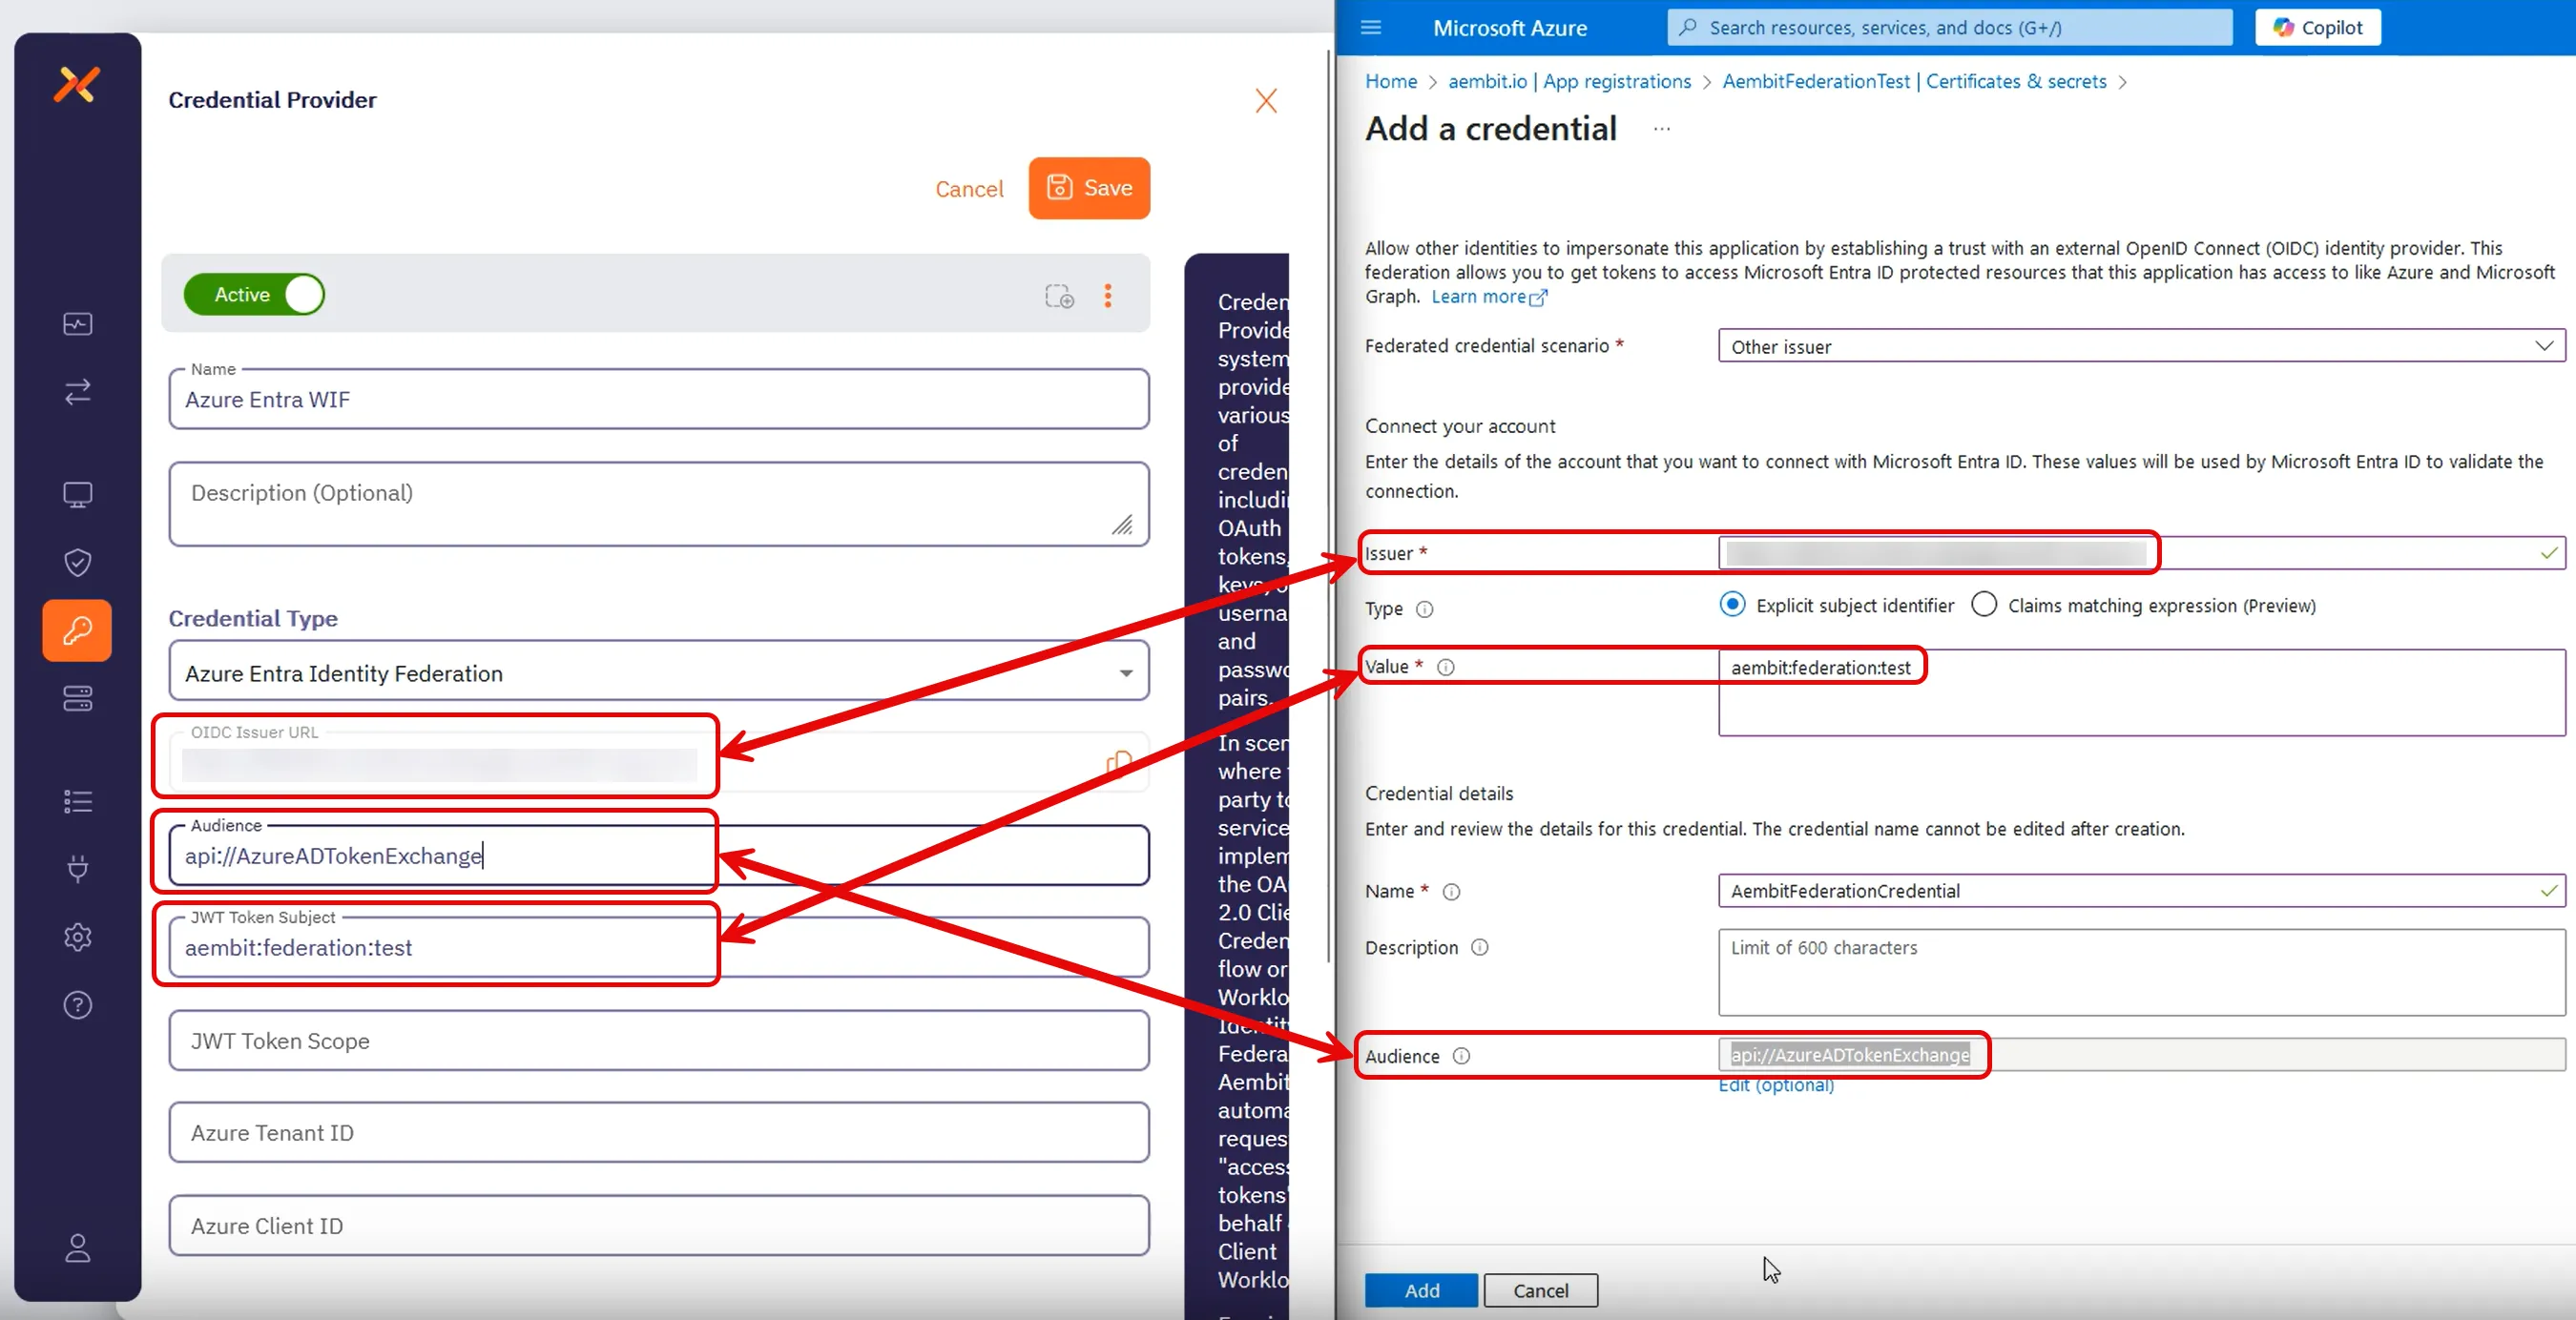Select the Explicit subject identifier radio button

coord(1733,604)
